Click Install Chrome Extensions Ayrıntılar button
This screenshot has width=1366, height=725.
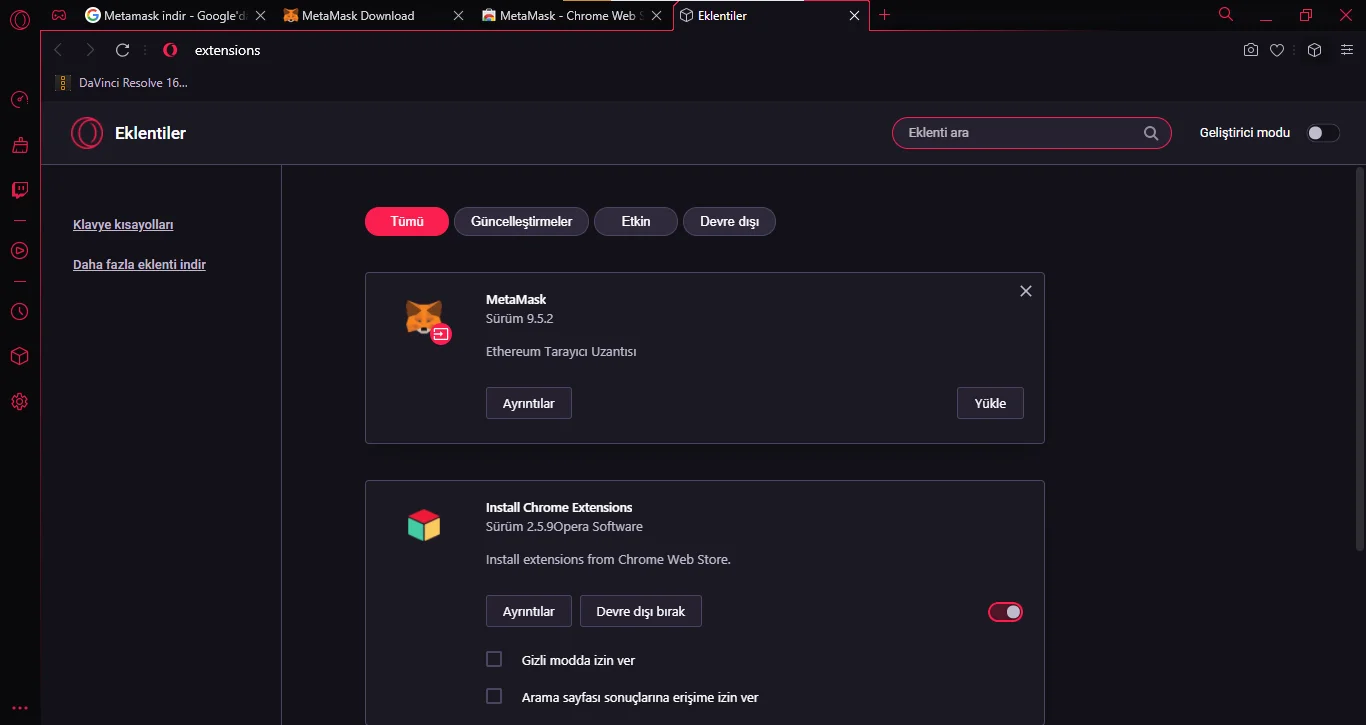tap(528, 611)
